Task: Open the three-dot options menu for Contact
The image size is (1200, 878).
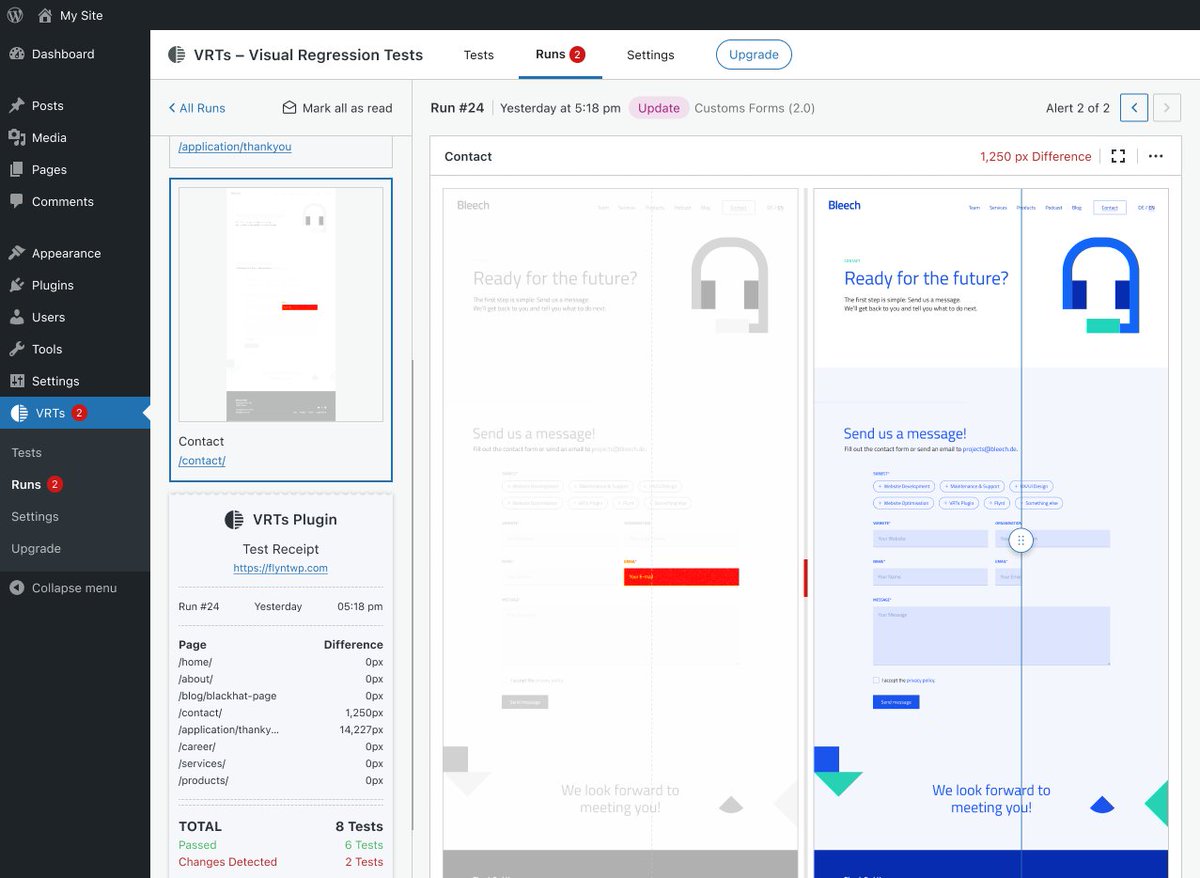Action: [1156, 156]
